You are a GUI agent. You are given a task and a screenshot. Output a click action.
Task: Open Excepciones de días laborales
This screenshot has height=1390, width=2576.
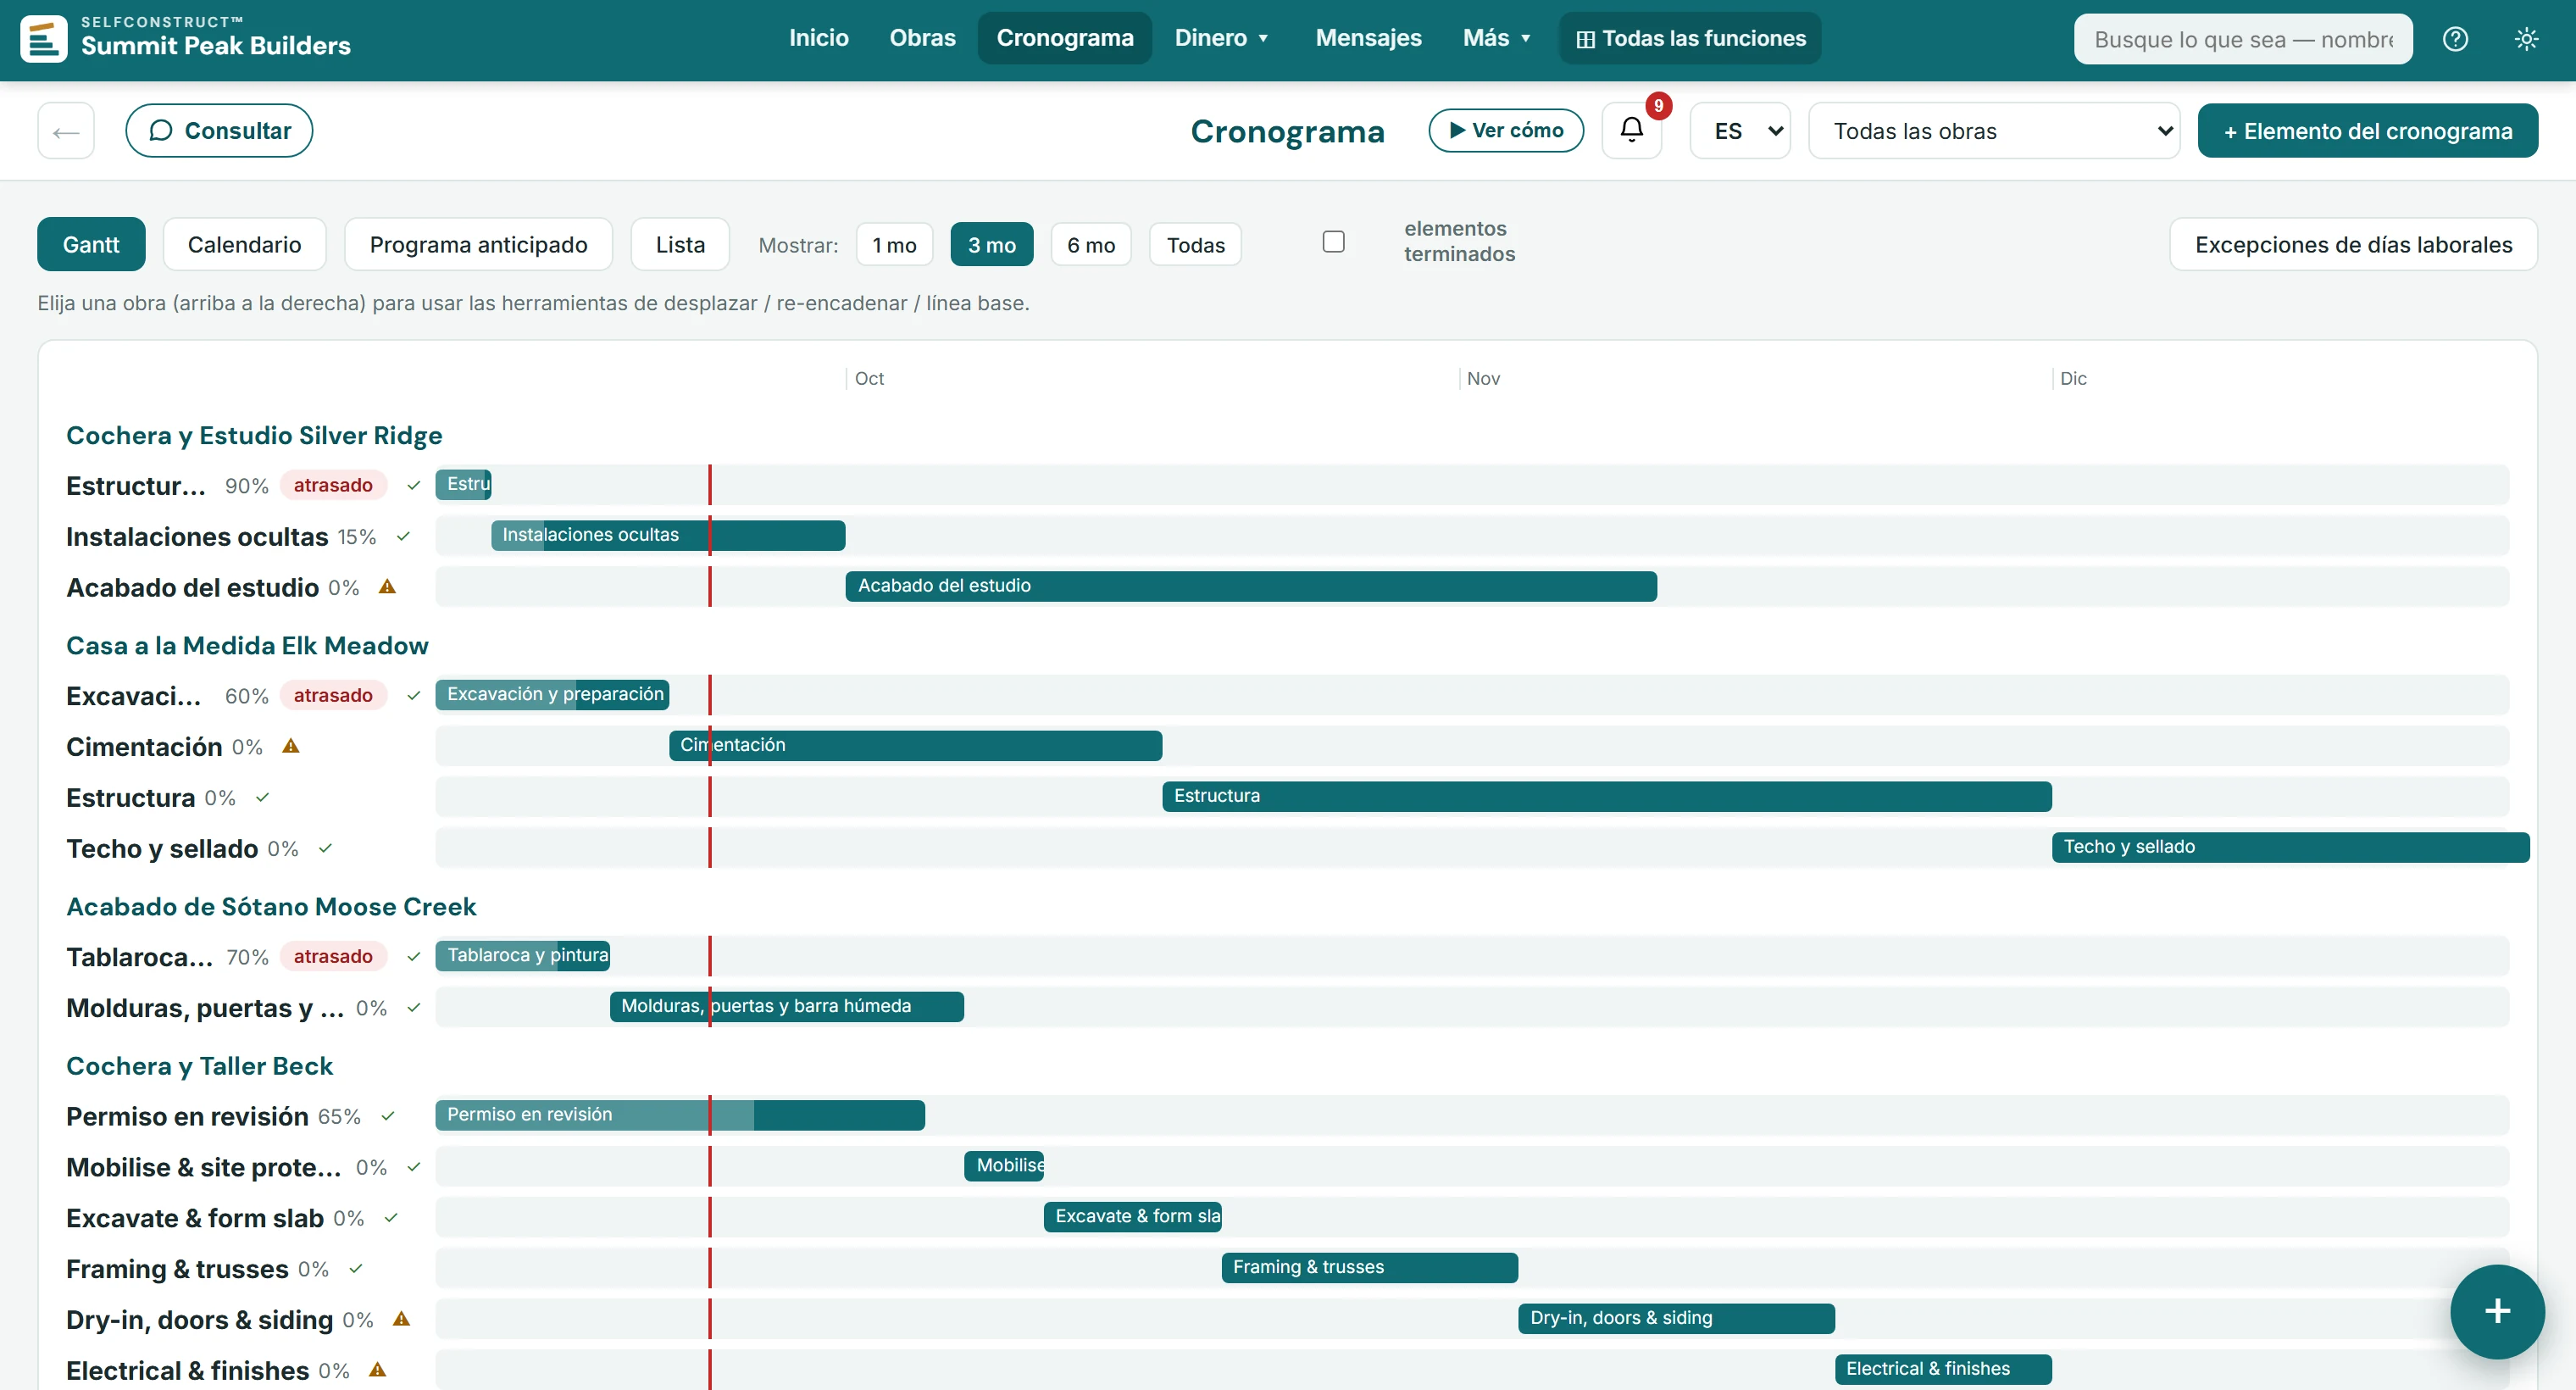(2353, 245)
